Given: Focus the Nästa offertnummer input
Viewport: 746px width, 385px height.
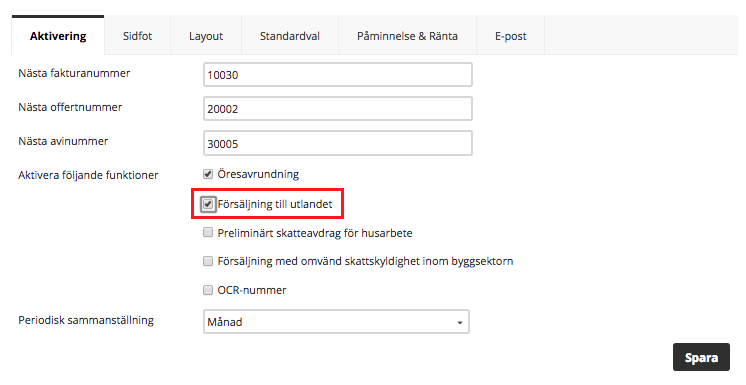Looking at the screenshot, I should [338, 109].
